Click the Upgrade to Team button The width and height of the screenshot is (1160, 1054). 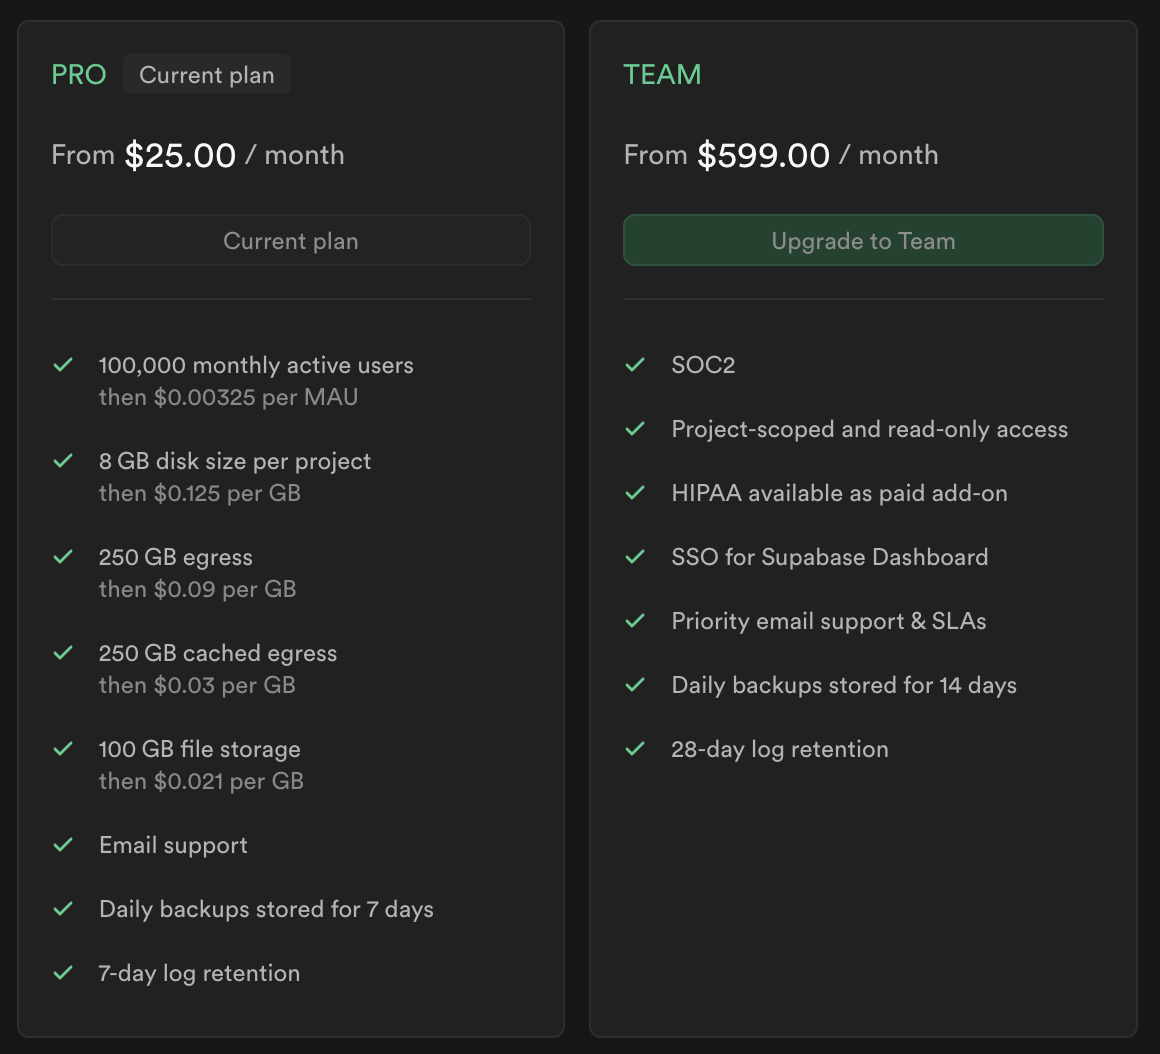click(863, 241)
